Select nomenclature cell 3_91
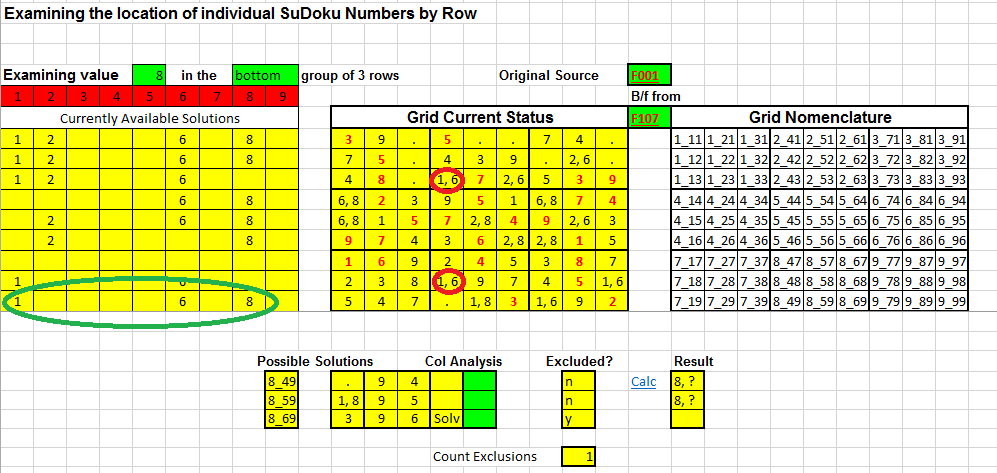The image size is (997, 473). [952, 139]
